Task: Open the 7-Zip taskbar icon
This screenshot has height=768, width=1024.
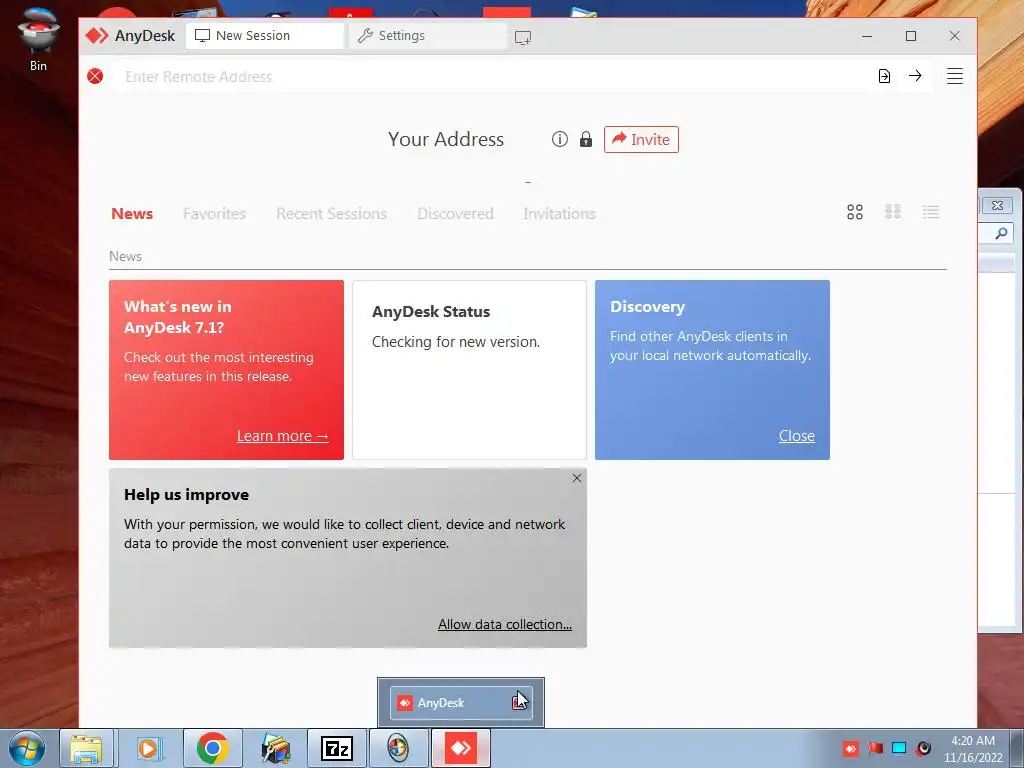Action: click(x=337, y=748)
